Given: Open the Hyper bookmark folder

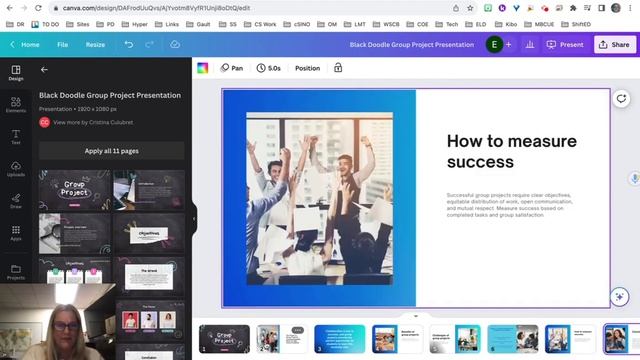Looking at the screenshot, I should coord(134,24).
